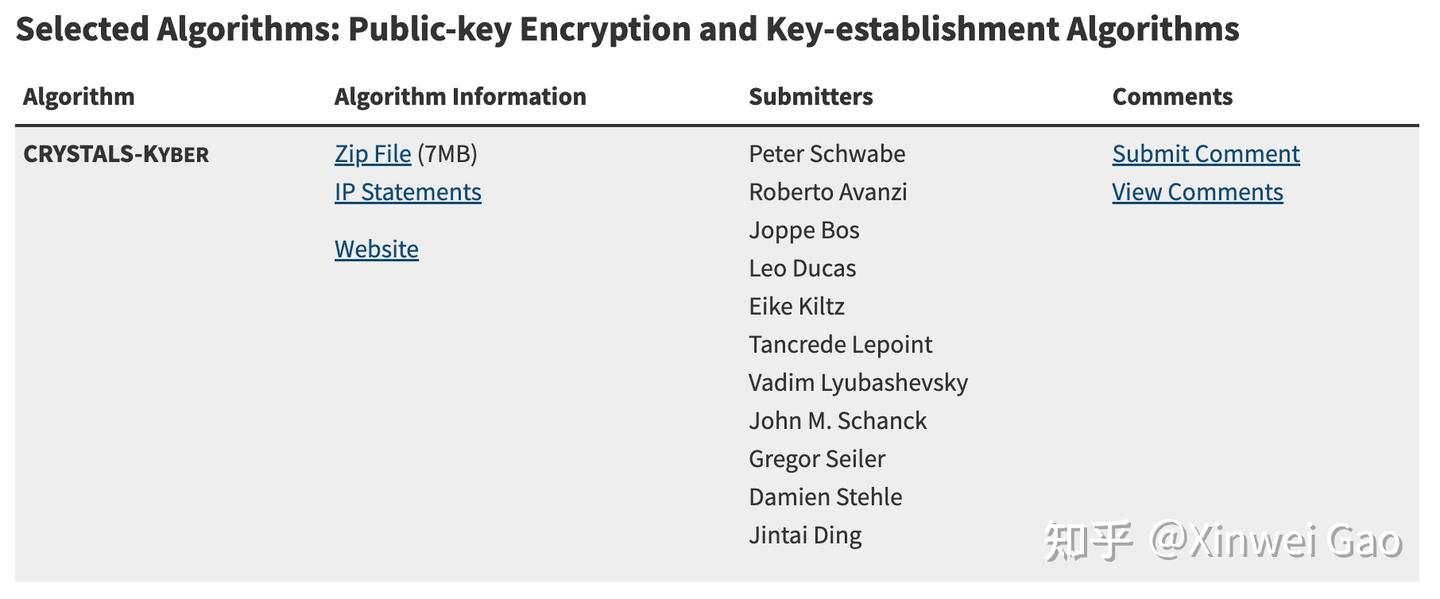Visit the CRYSTALS-Kyber Website link
Screen dimensions: 1440x599
pyautogui.click(x=376, y=249)
